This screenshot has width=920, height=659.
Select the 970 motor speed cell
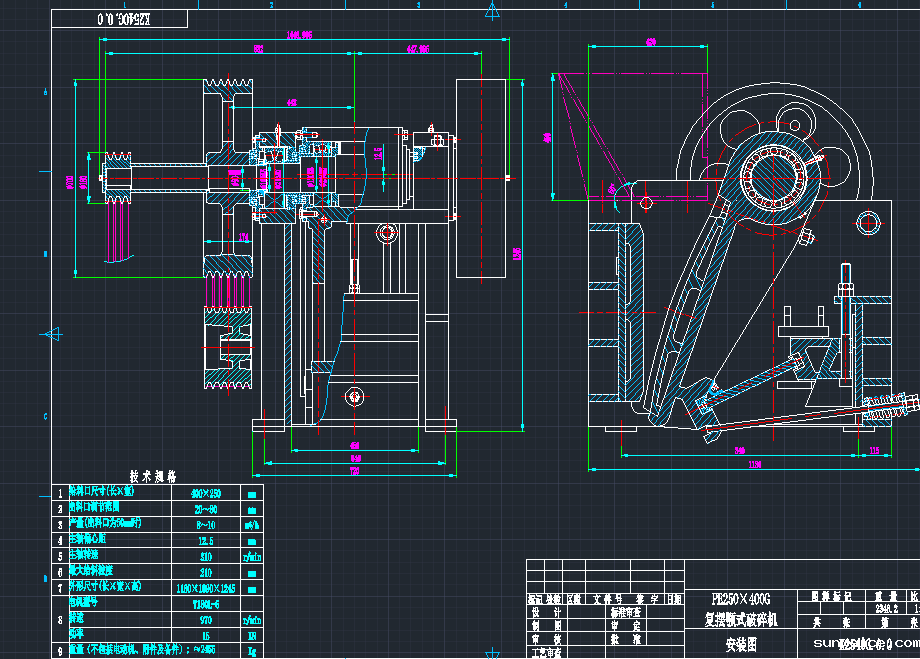tap(207, 619)
